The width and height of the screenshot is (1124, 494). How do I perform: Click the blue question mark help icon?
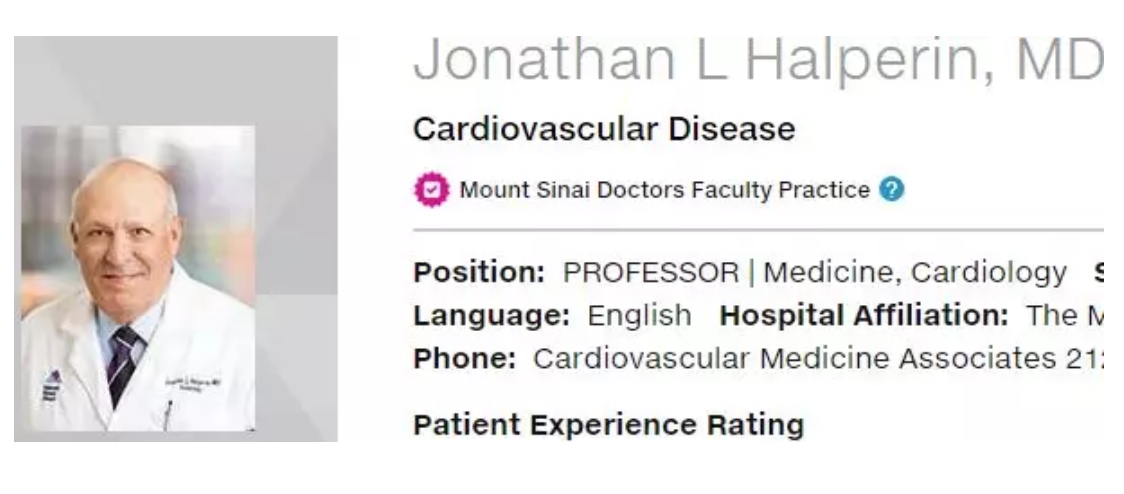(x=891, y=190)
